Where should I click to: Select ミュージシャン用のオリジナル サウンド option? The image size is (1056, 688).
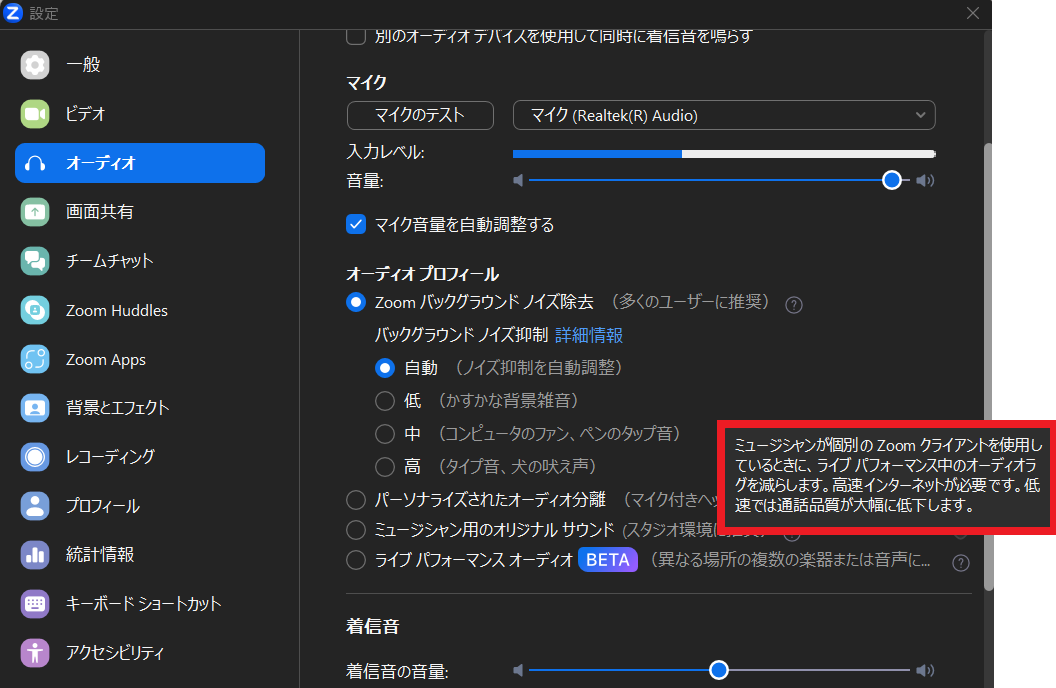(356, 530)
